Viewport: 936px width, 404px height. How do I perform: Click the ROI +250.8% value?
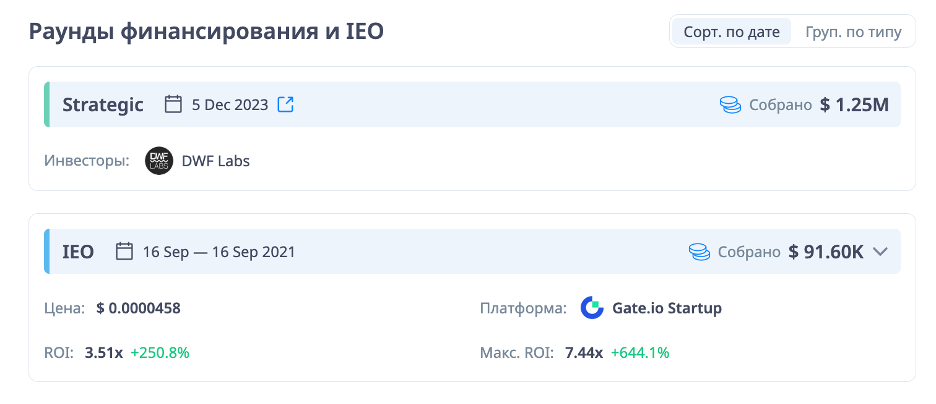(160, 352)
